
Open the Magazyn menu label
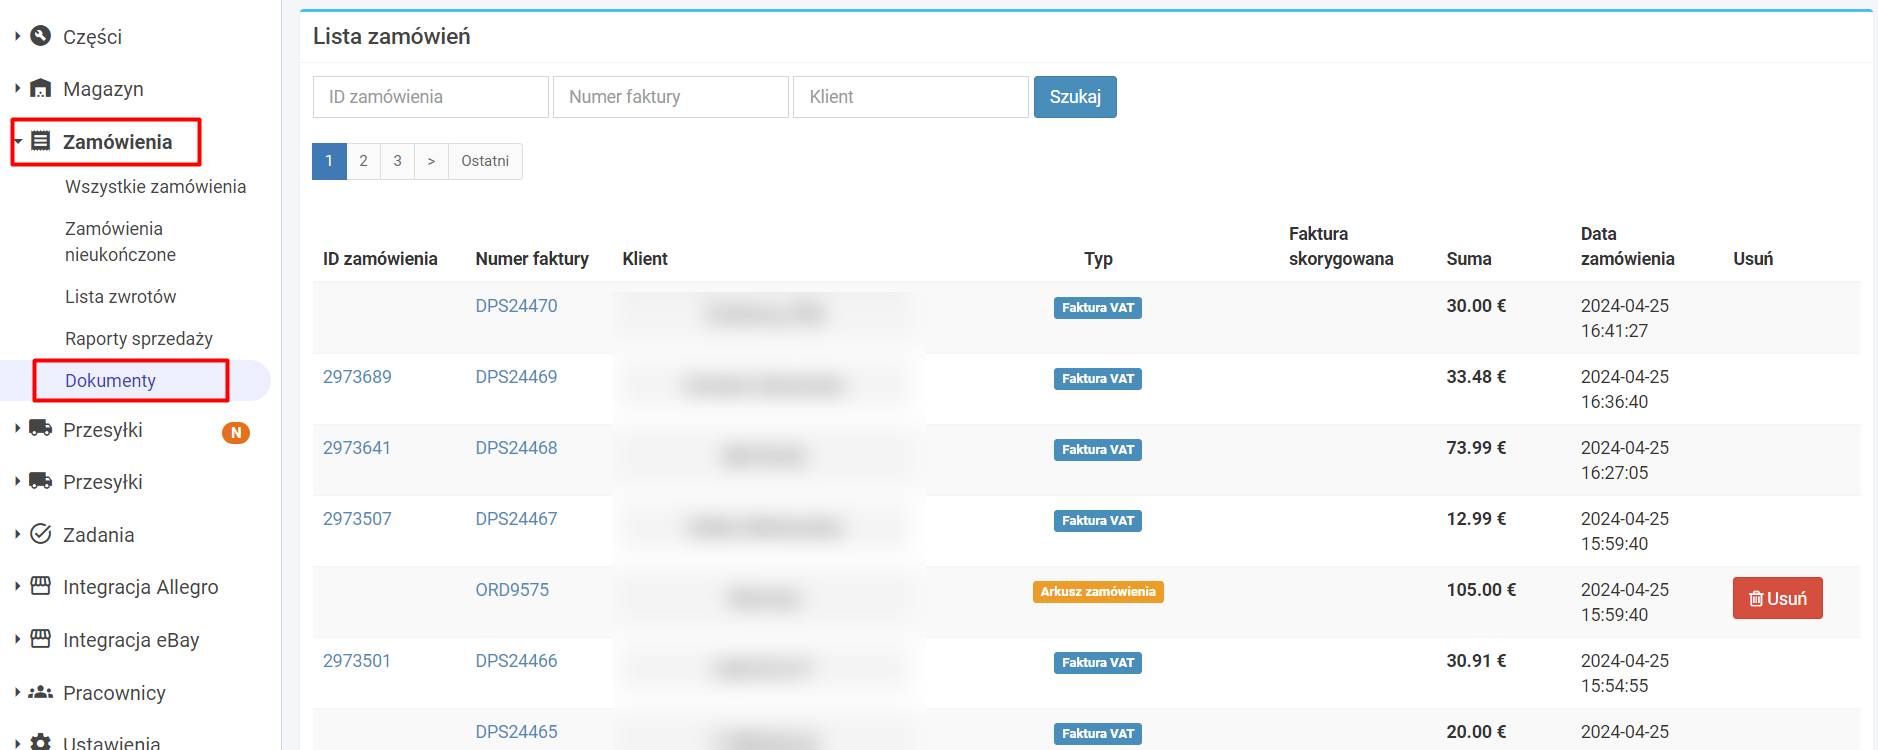[103, 89]
